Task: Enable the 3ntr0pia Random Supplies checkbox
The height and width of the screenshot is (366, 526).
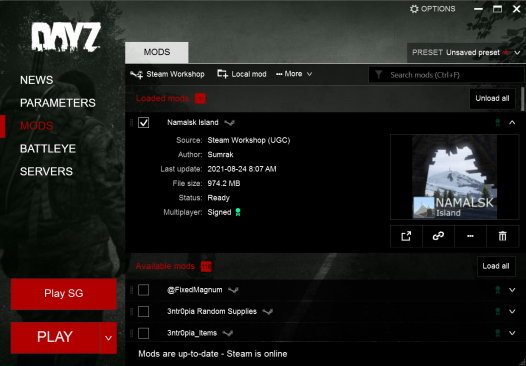Action: 144,312
